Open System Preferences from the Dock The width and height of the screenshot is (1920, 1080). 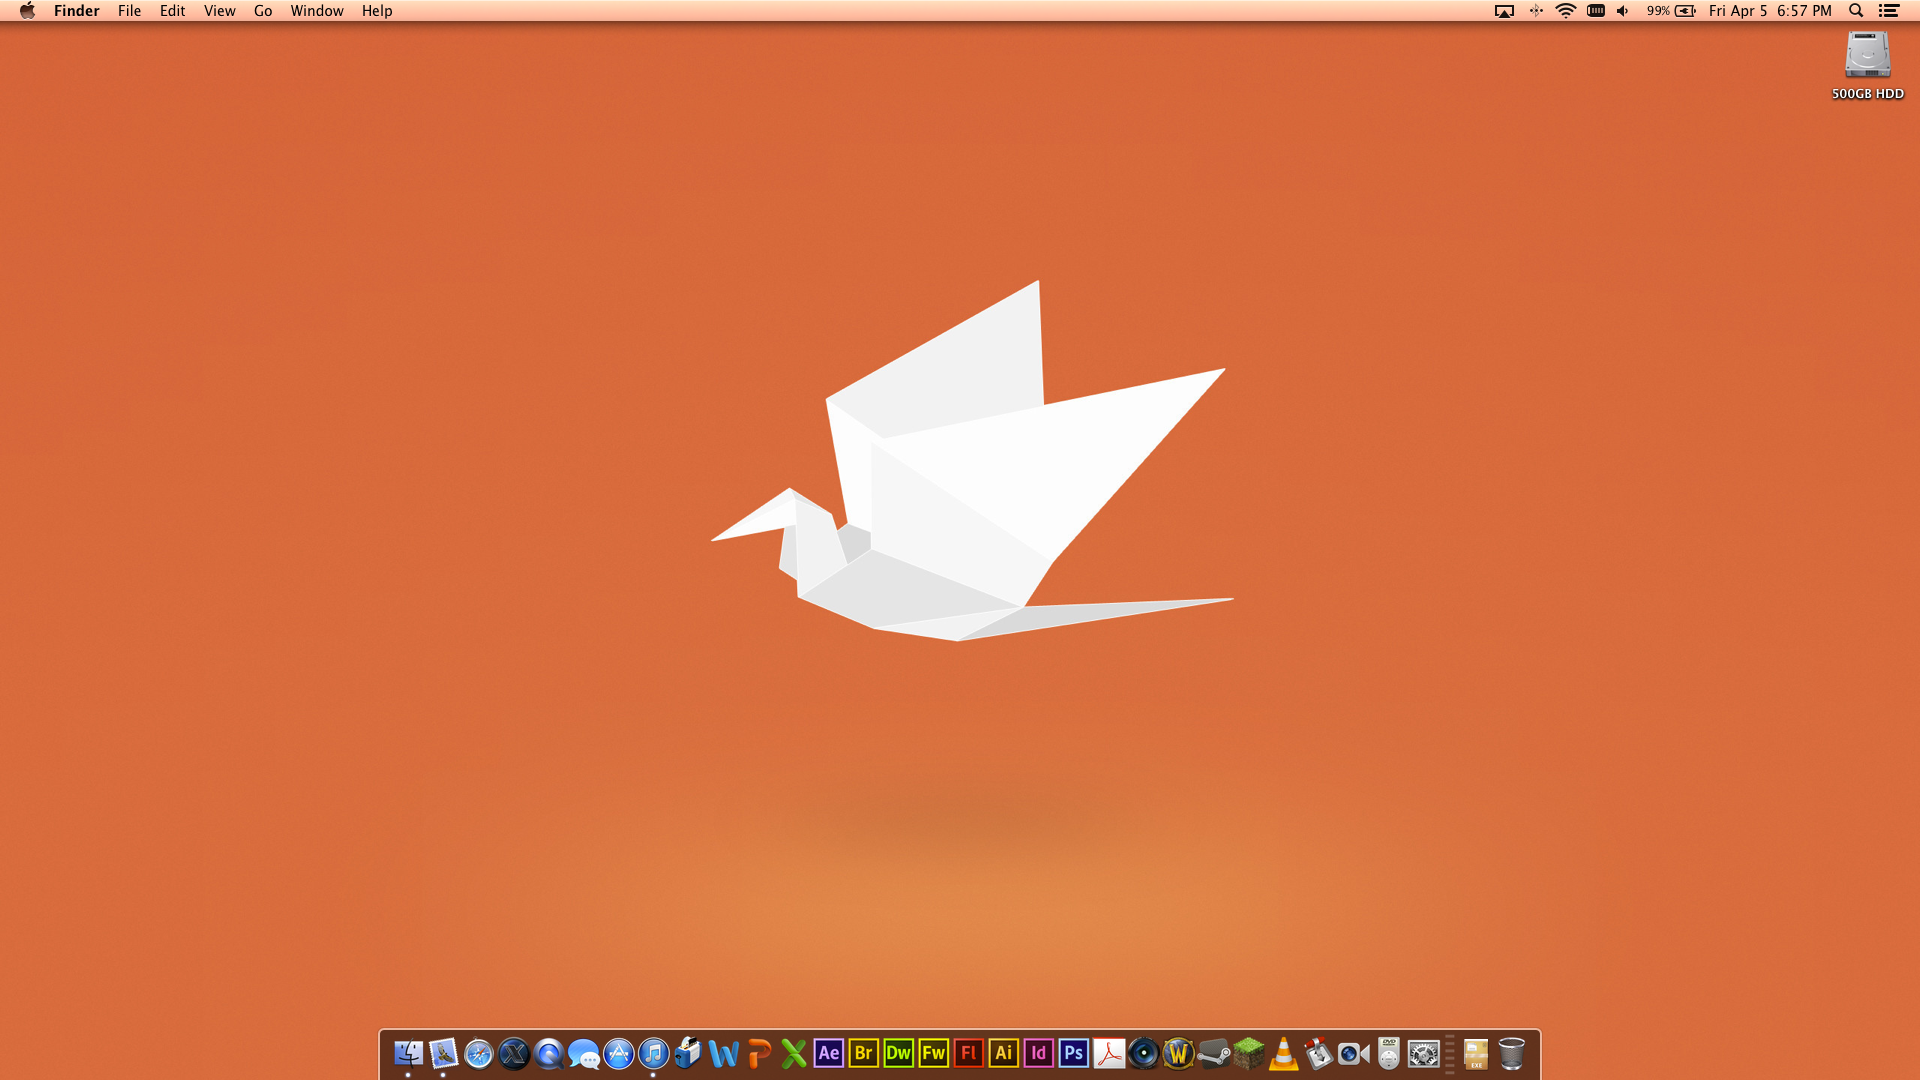pyautogui.click(x=1423, y=1053)
